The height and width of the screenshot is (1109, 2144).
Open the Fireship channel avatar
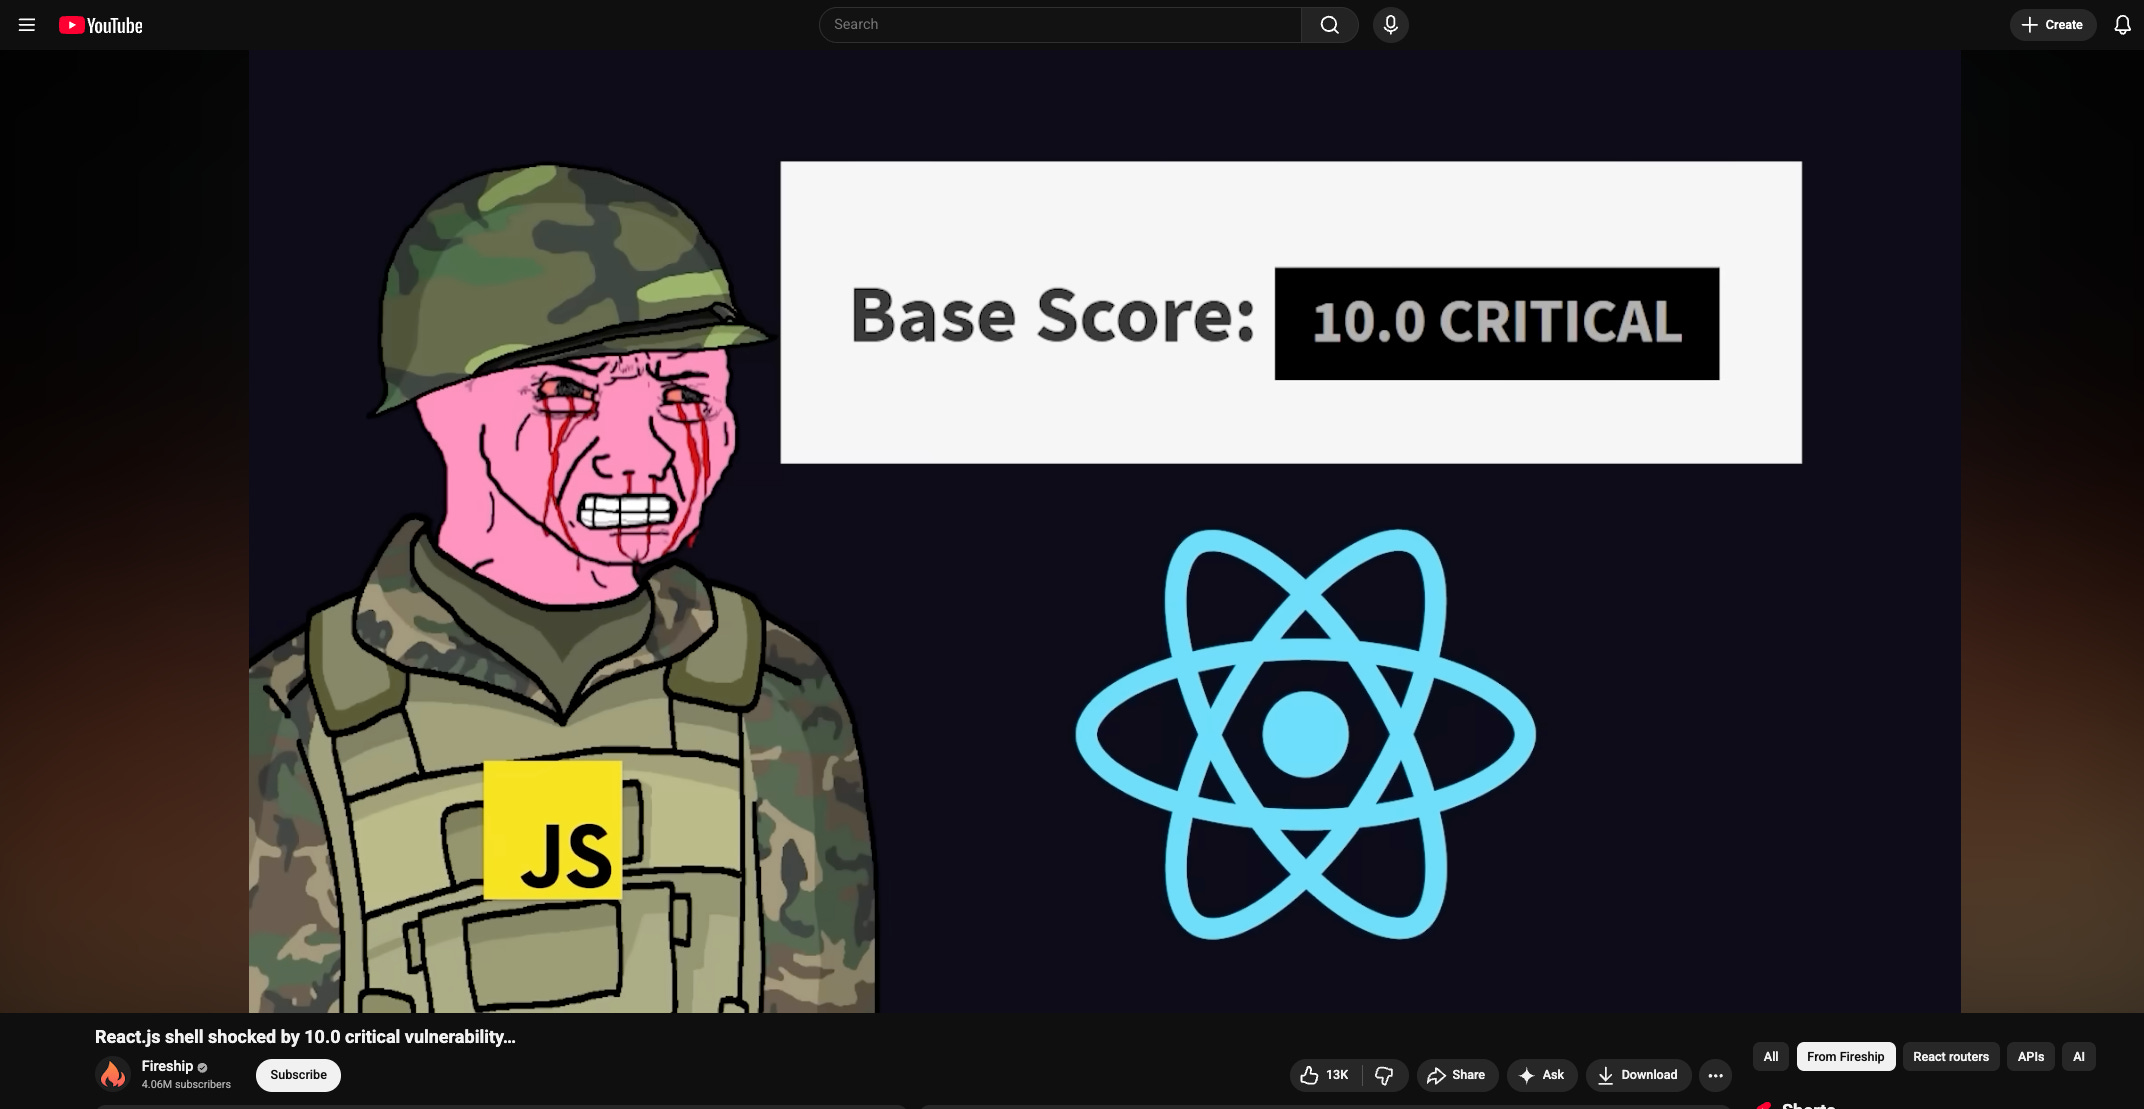pos(113,1075)
